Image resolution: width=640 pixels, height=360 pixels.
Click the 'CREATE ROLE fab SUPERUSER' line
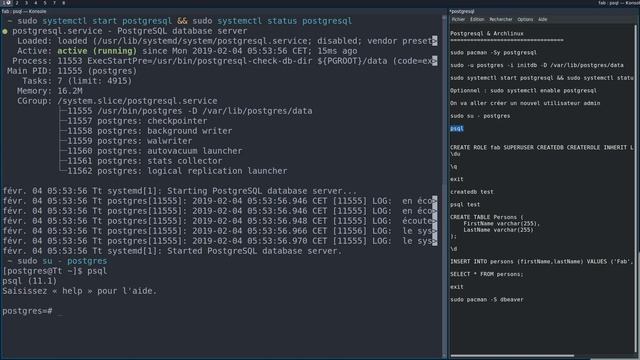[542, 147]
